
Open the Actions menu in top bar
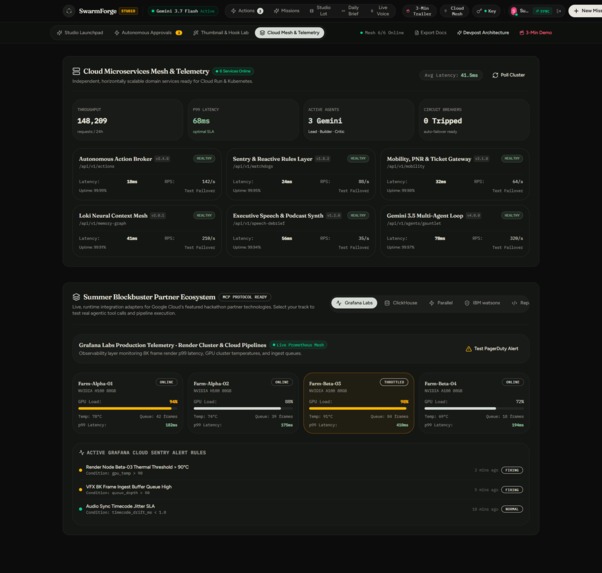(247, 11)
